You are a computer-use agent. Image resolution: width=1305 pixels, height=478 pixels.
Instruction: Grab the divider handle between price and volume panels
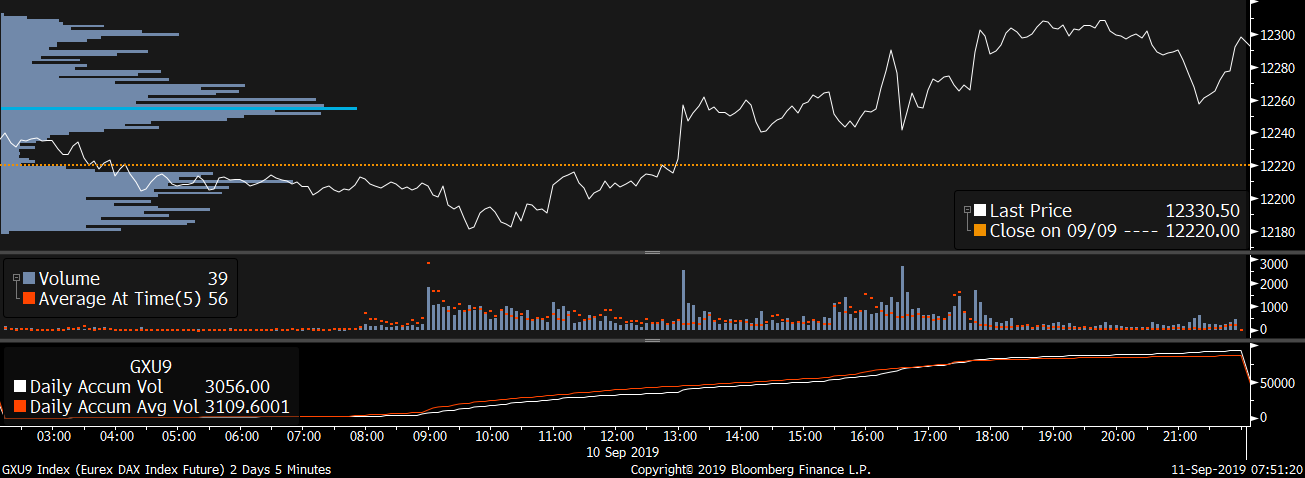point(652,253)
